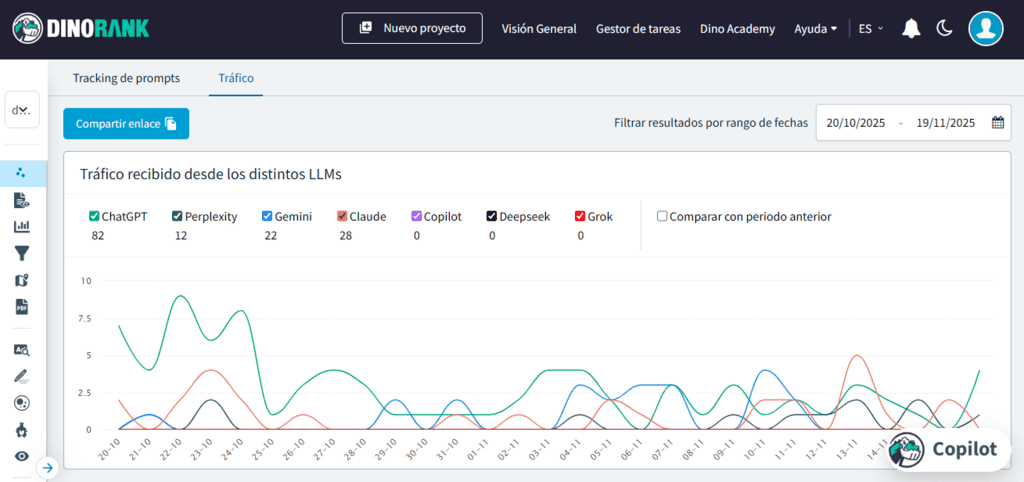Image resolution: width=1024 pixels, height=482 pixels.
Task: Open the eye sidebar icon
Action: tap(22, 456)
